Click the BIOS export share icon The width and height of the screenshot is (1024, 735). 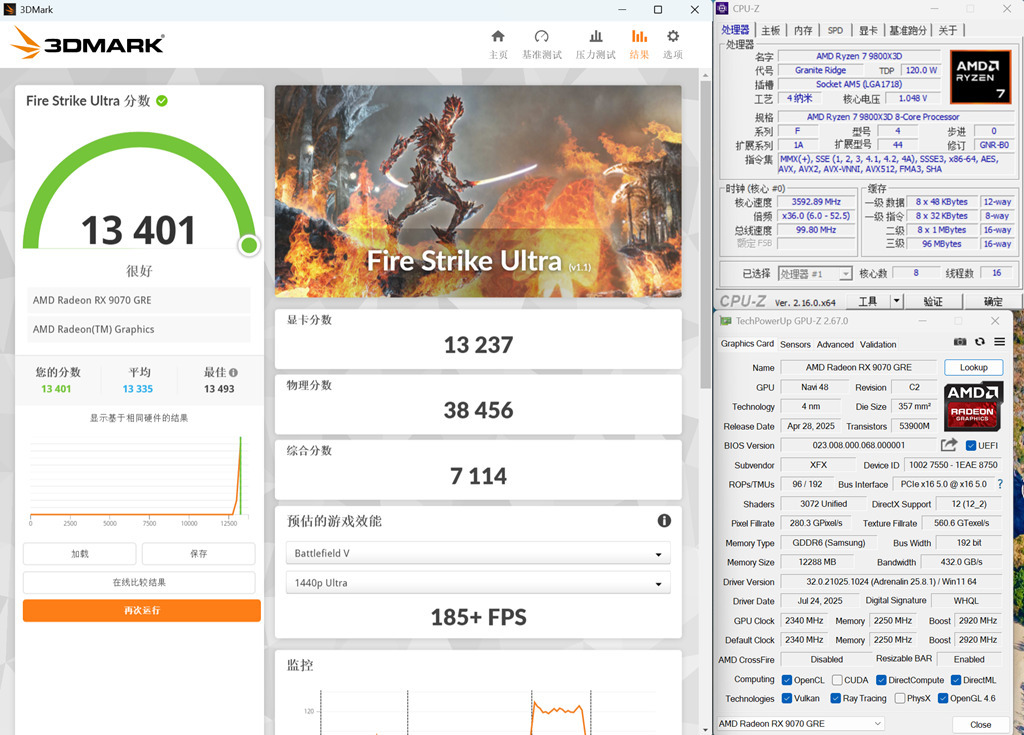coord(949,445)
